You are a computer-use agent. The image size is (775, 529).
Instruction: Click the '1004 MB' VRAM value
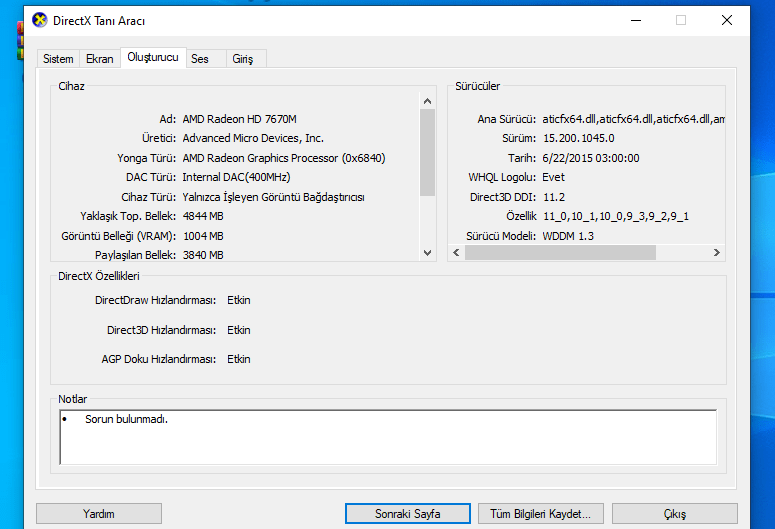pyautogui.click(x=203, y=236)
